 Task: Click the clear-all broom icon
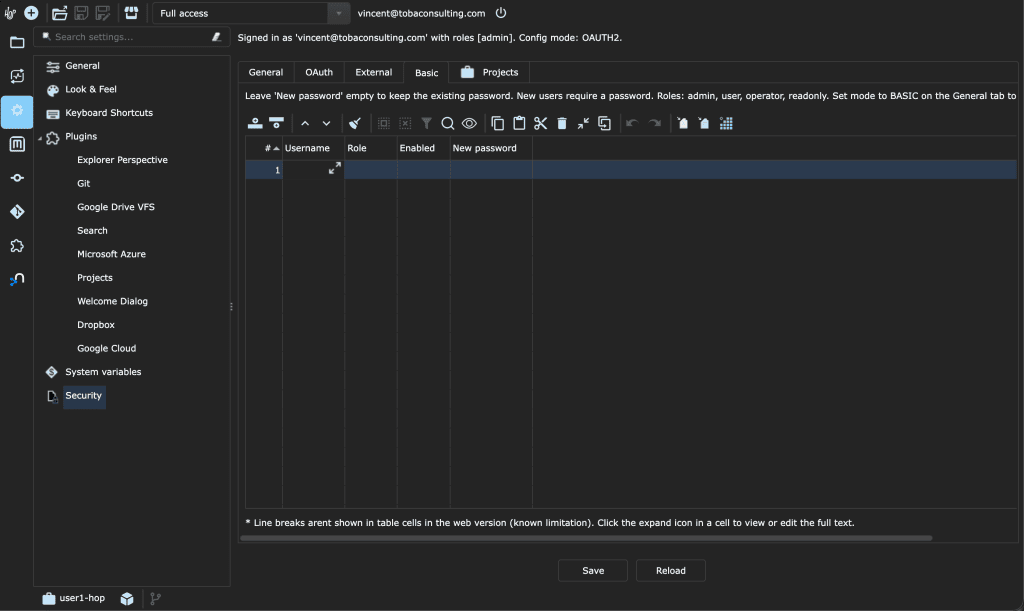coord(355,123)
